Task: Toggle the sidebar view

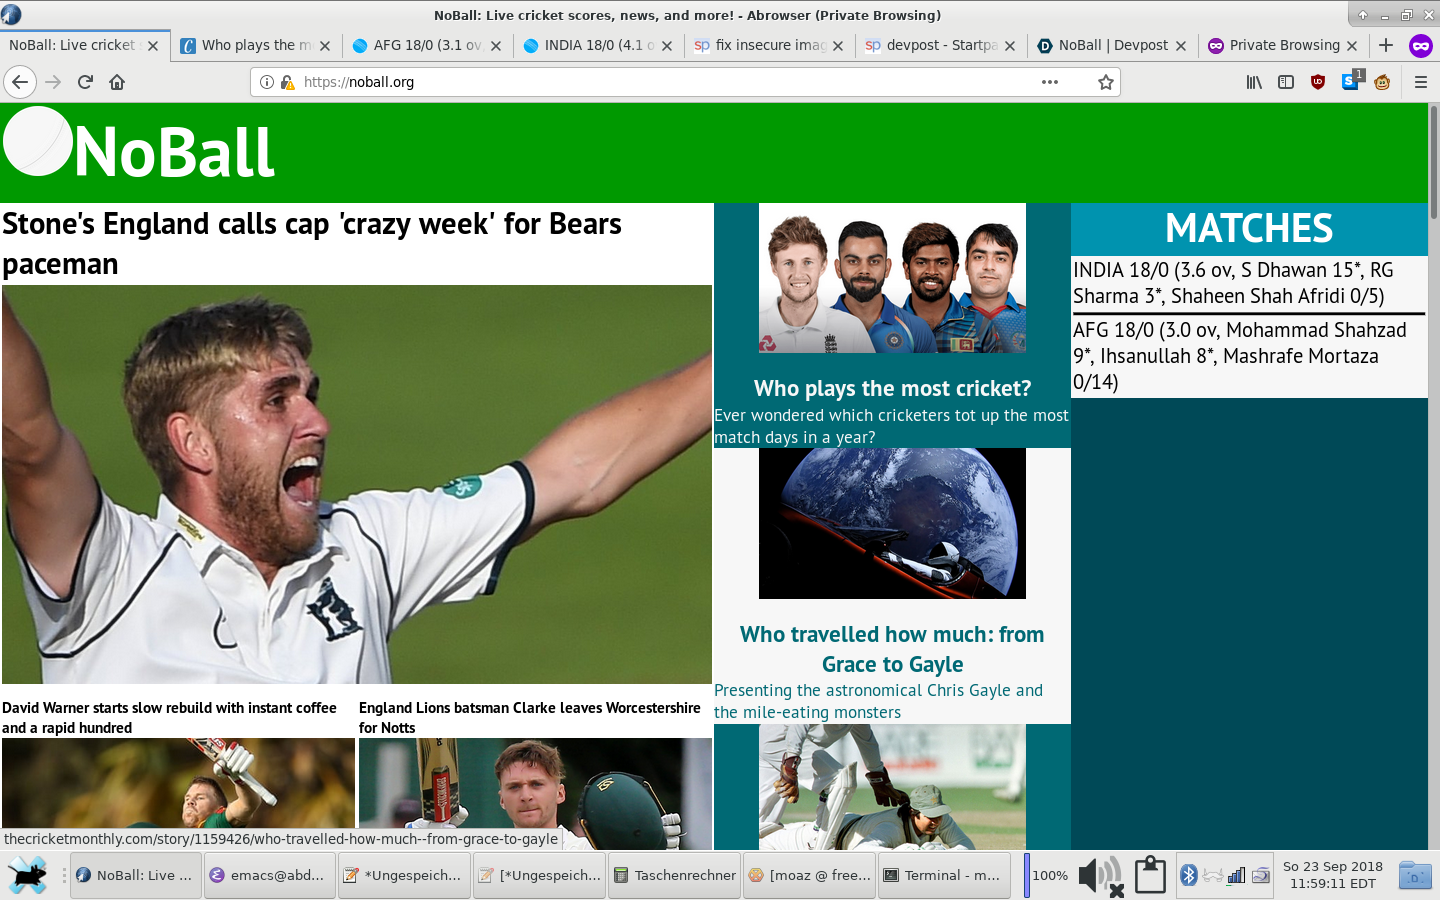Action: coord(1286,82)
